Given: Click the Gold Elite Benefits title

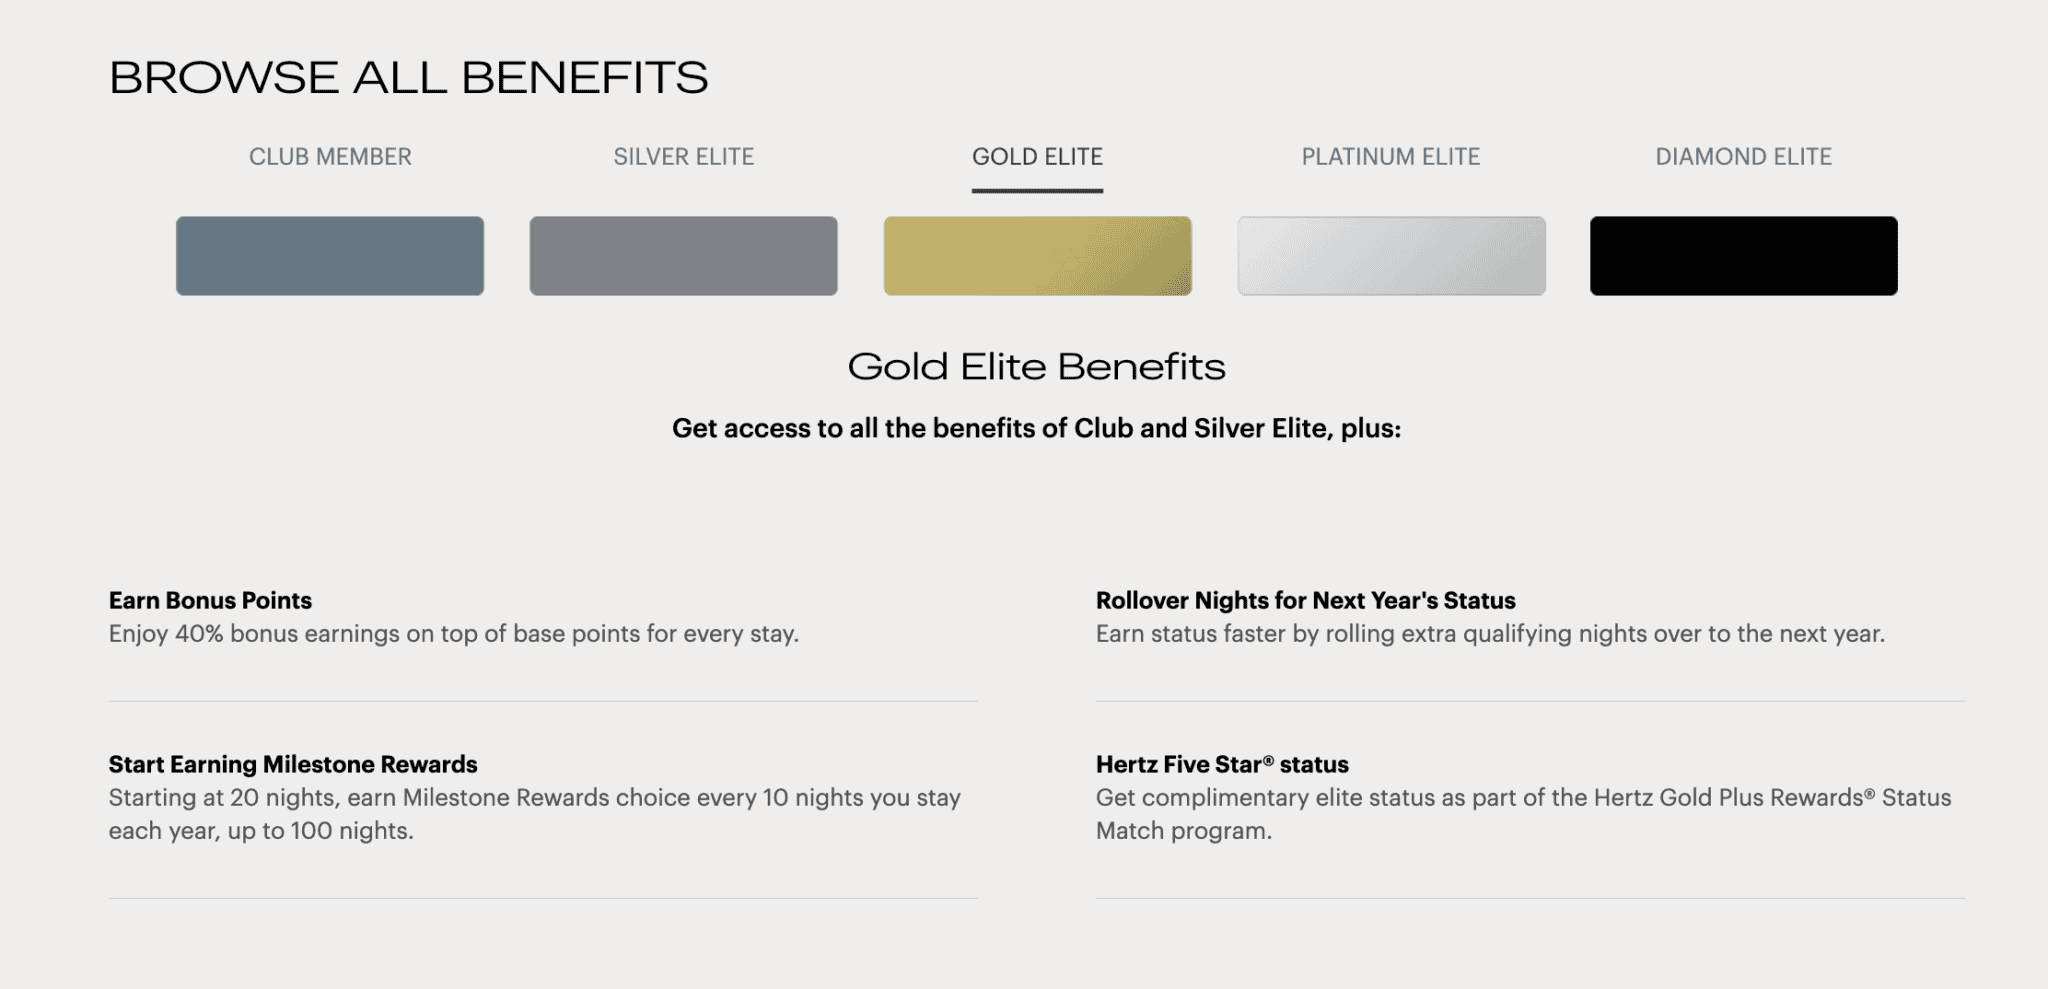Looking at the screenshot, I should coord(1037,367).
